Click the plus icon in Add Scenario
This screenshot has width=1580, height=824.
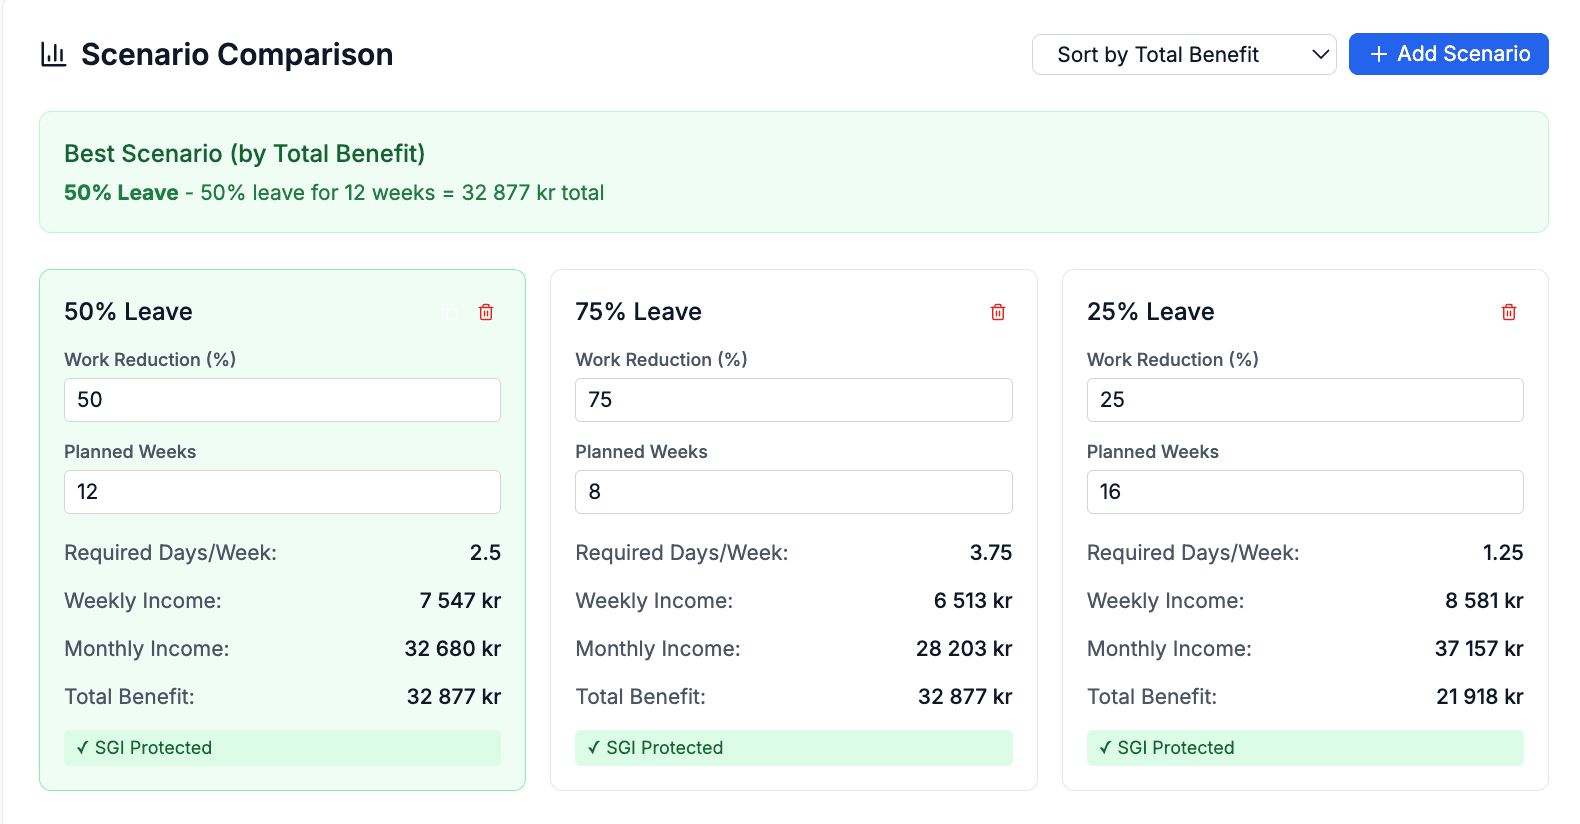click(x=1378, y=55)
